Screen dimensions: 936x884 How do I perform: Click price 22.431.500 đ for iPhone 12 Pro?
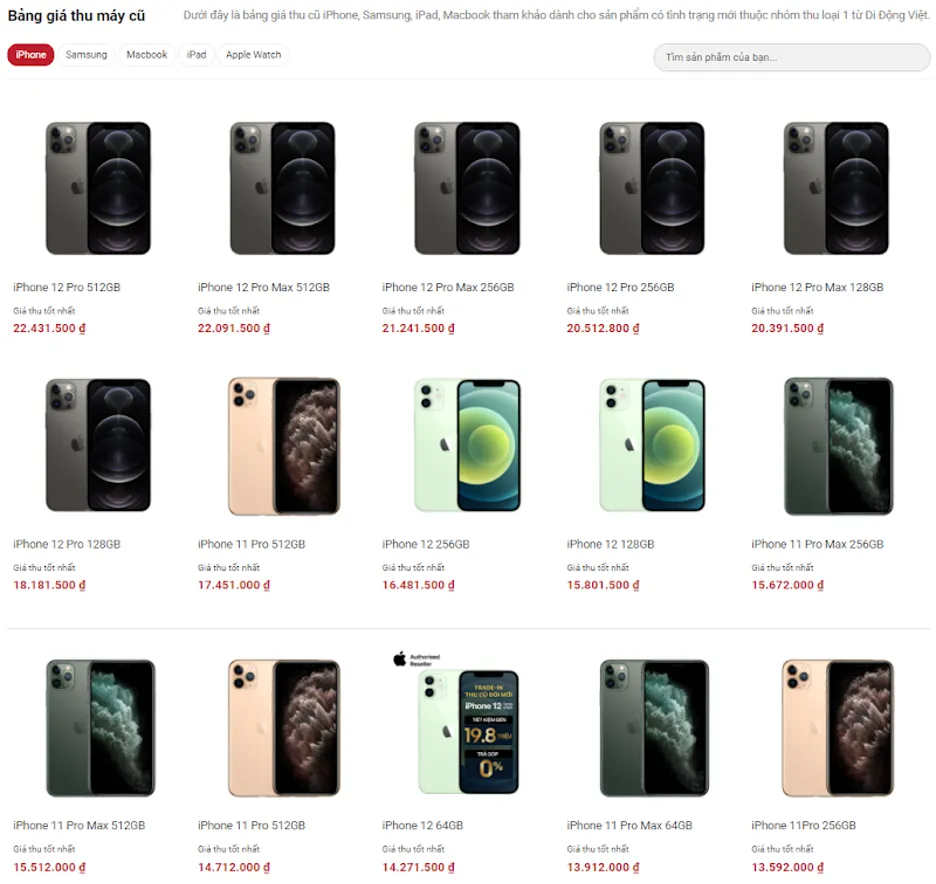click(49, 328)
